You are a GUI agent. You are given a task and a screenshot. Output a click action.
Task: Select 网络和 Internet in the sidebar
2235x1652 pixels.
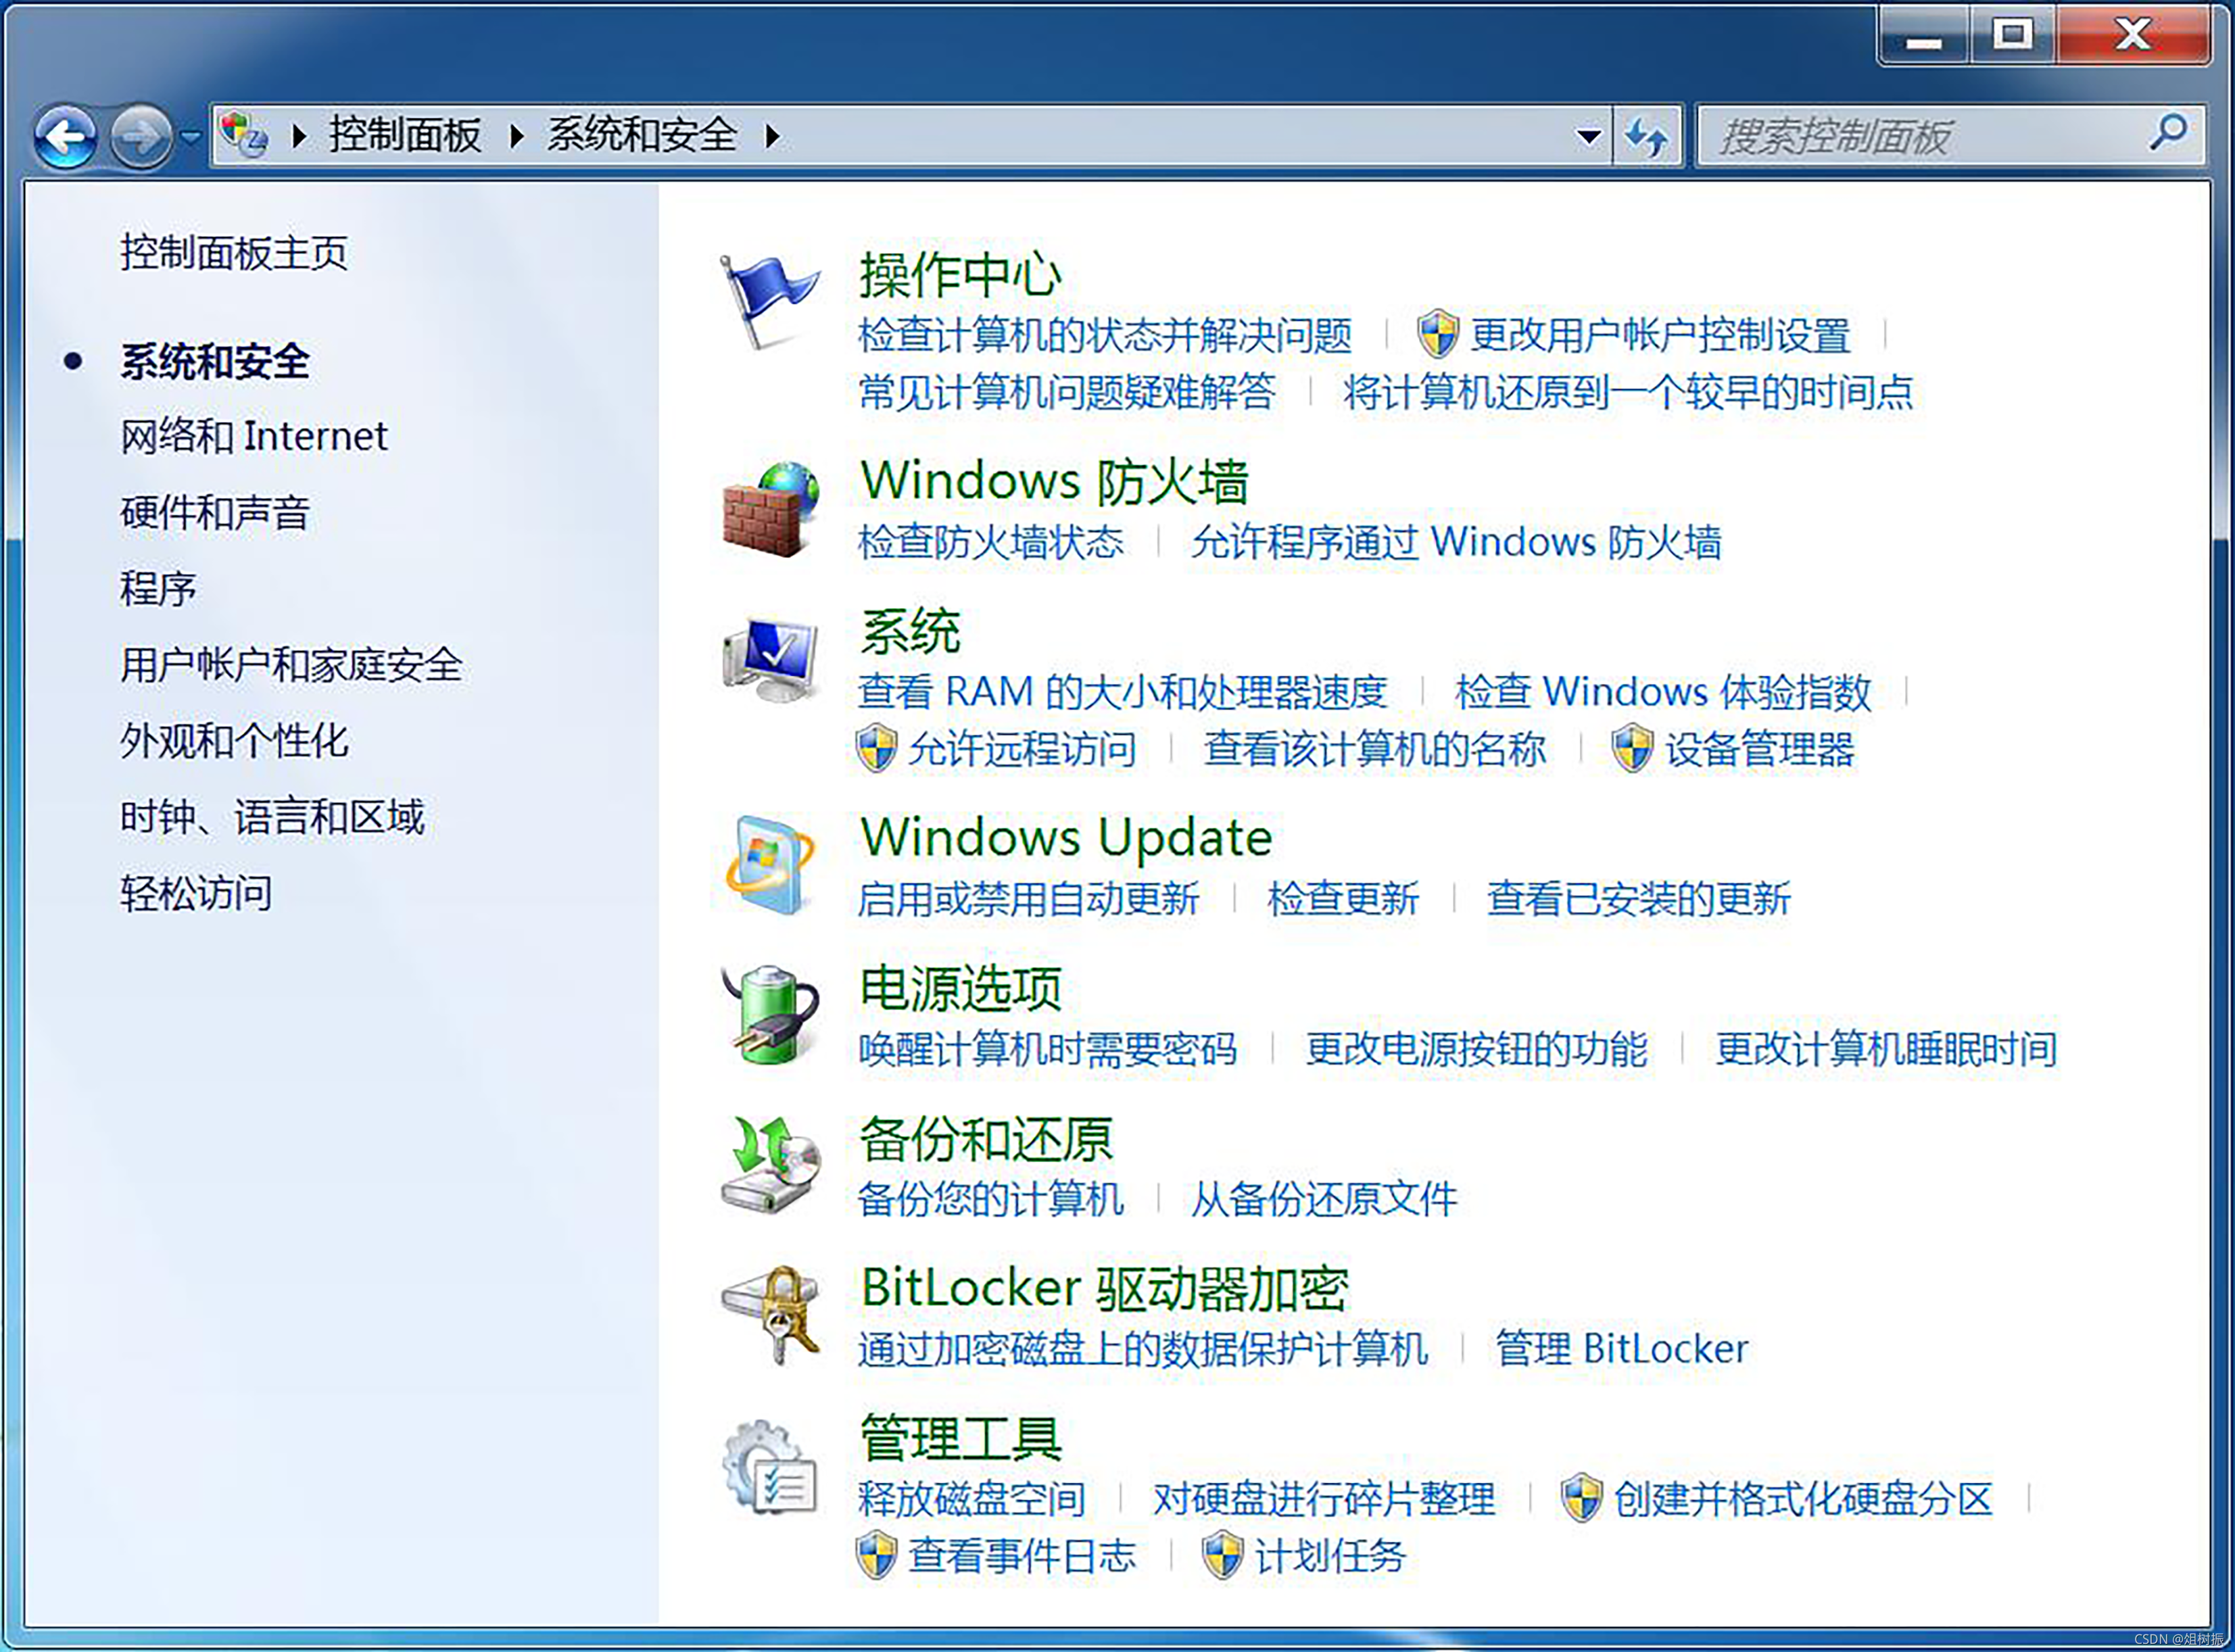[254, 437]
